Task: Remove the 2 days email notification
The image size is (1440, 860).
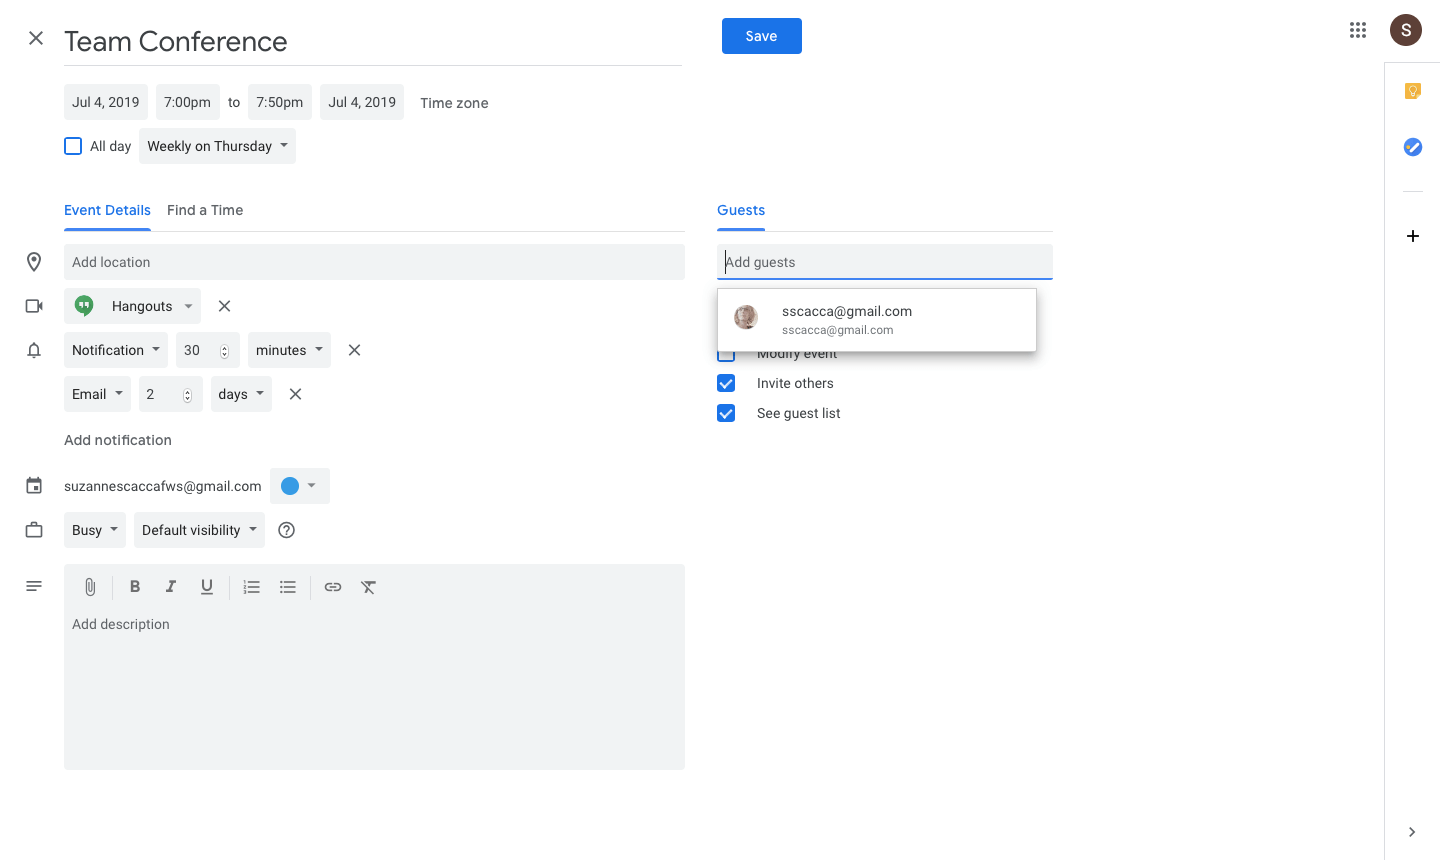Action: (295, 394)
